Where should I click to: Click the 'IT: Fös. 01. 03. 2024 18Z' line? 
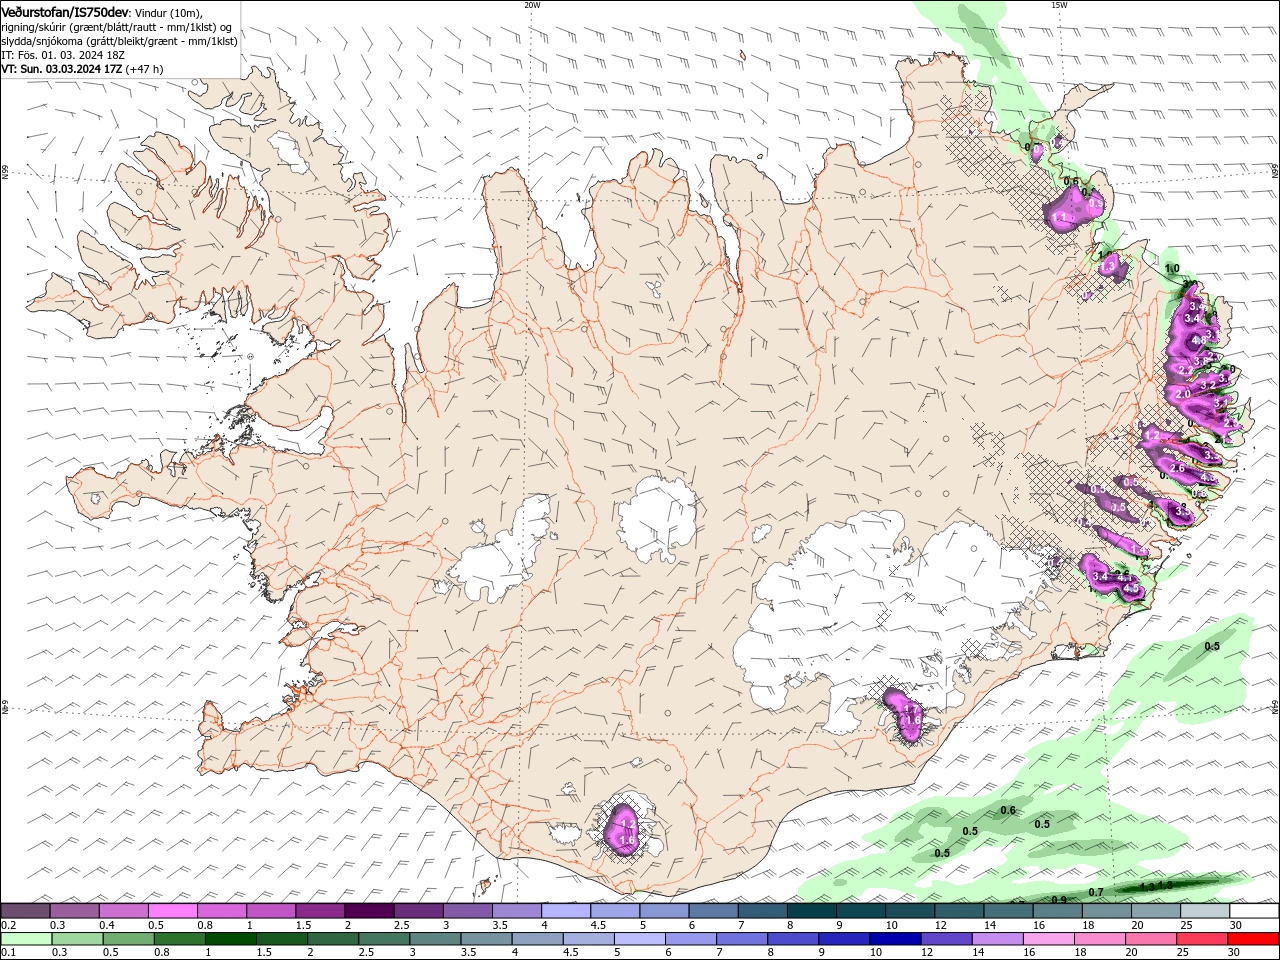click(x=62, y=55)
